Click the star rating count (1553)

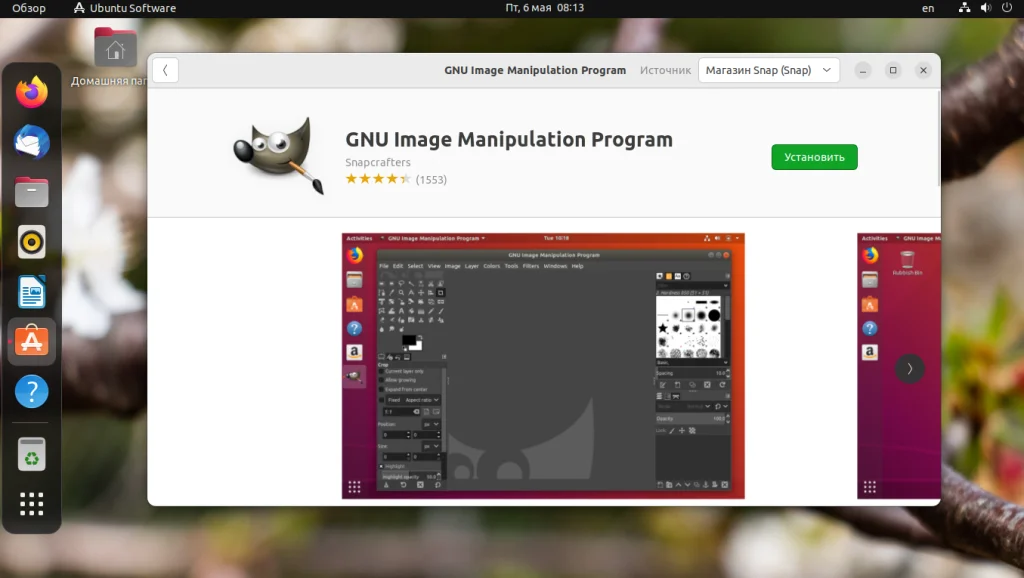click(431, 180)
